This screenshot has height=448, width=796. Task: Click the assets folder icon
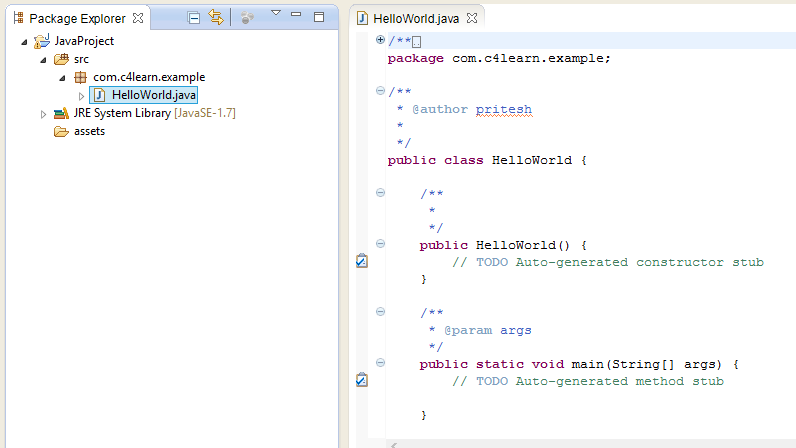[x=61, y=132]
